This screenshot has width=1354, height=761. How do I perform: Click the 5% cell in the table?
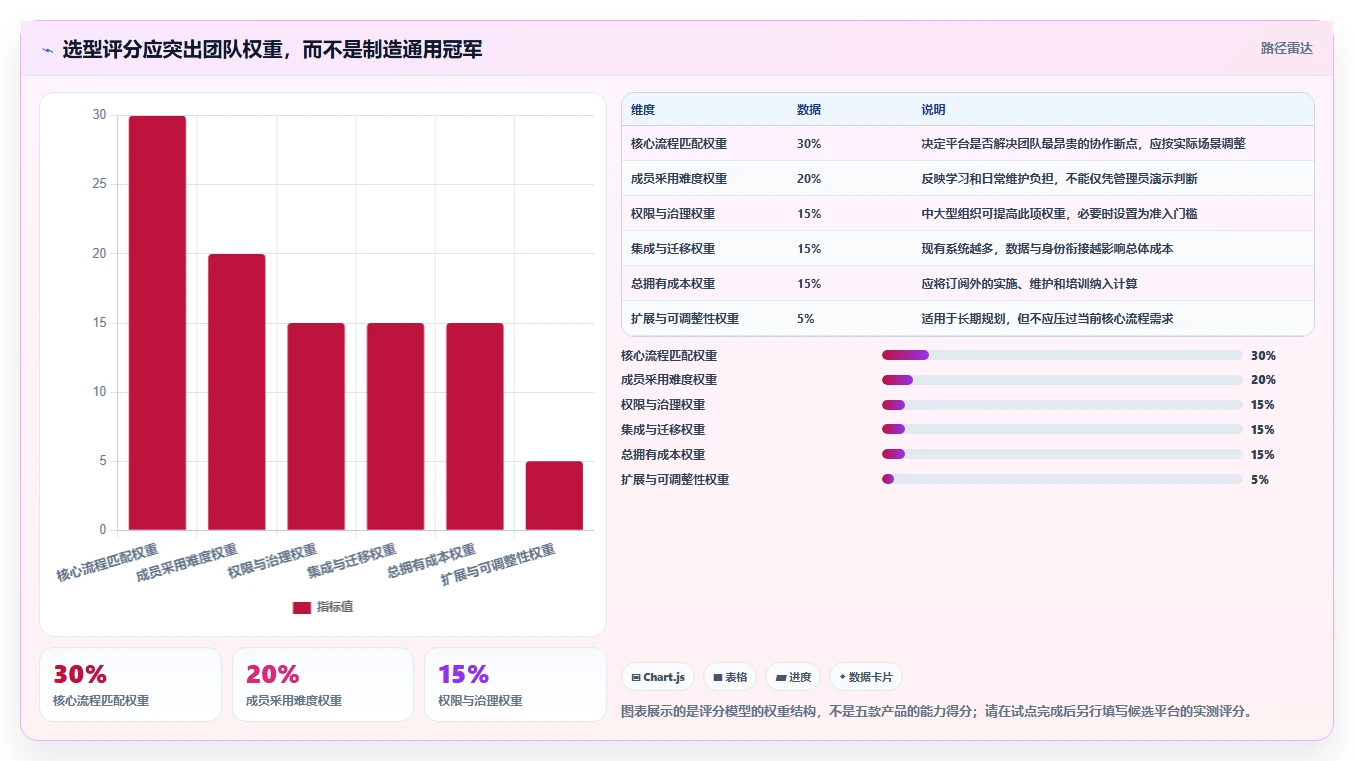(x=806, y=319)
